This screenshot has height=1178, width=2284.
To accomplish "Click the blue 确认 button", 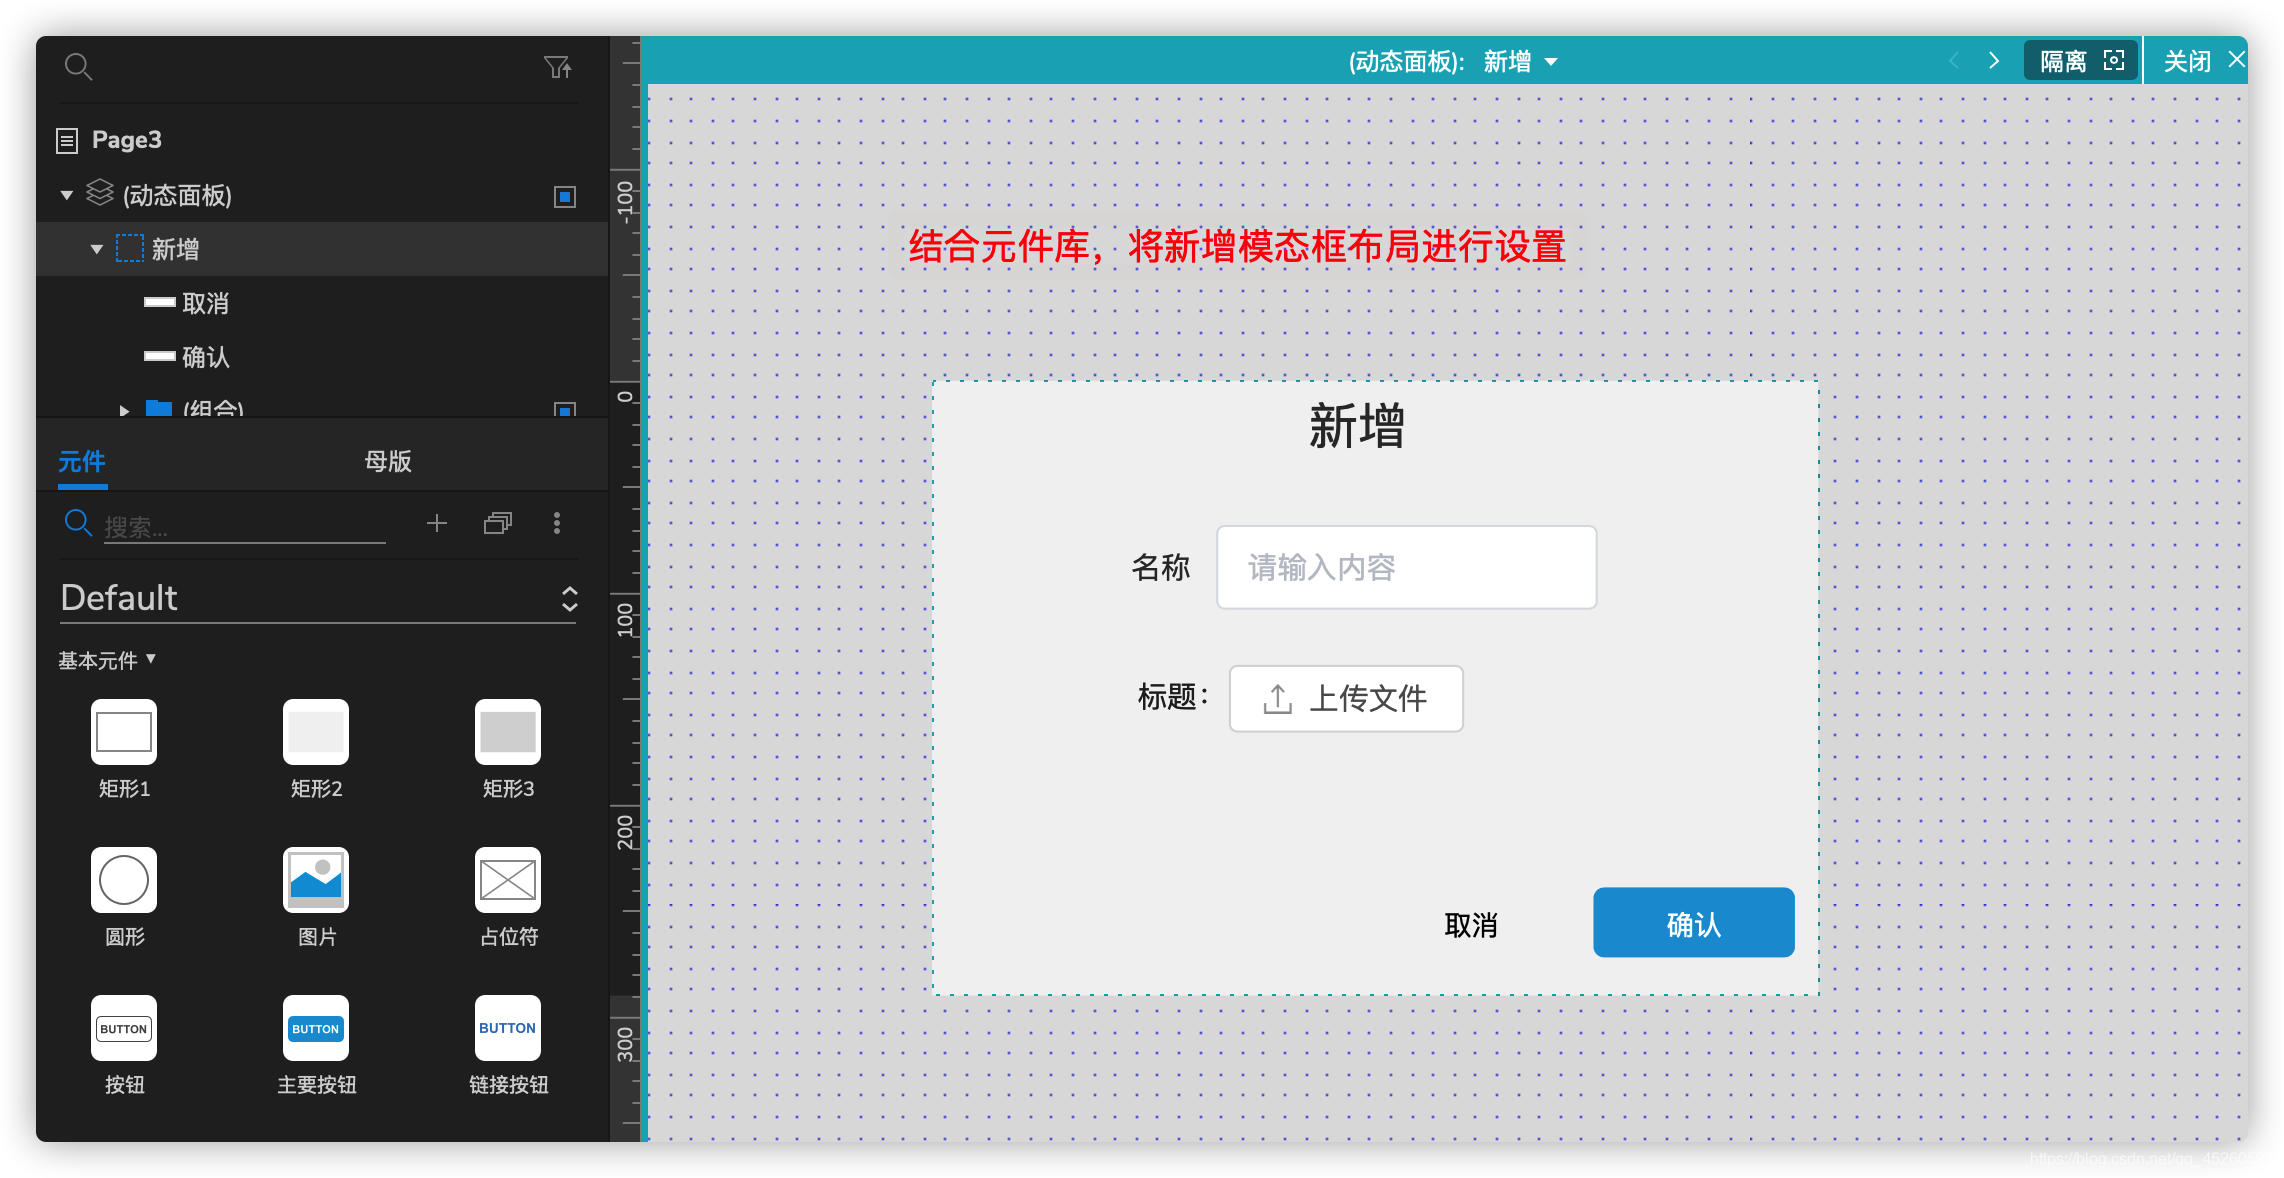I will [x=1693, y=922].
